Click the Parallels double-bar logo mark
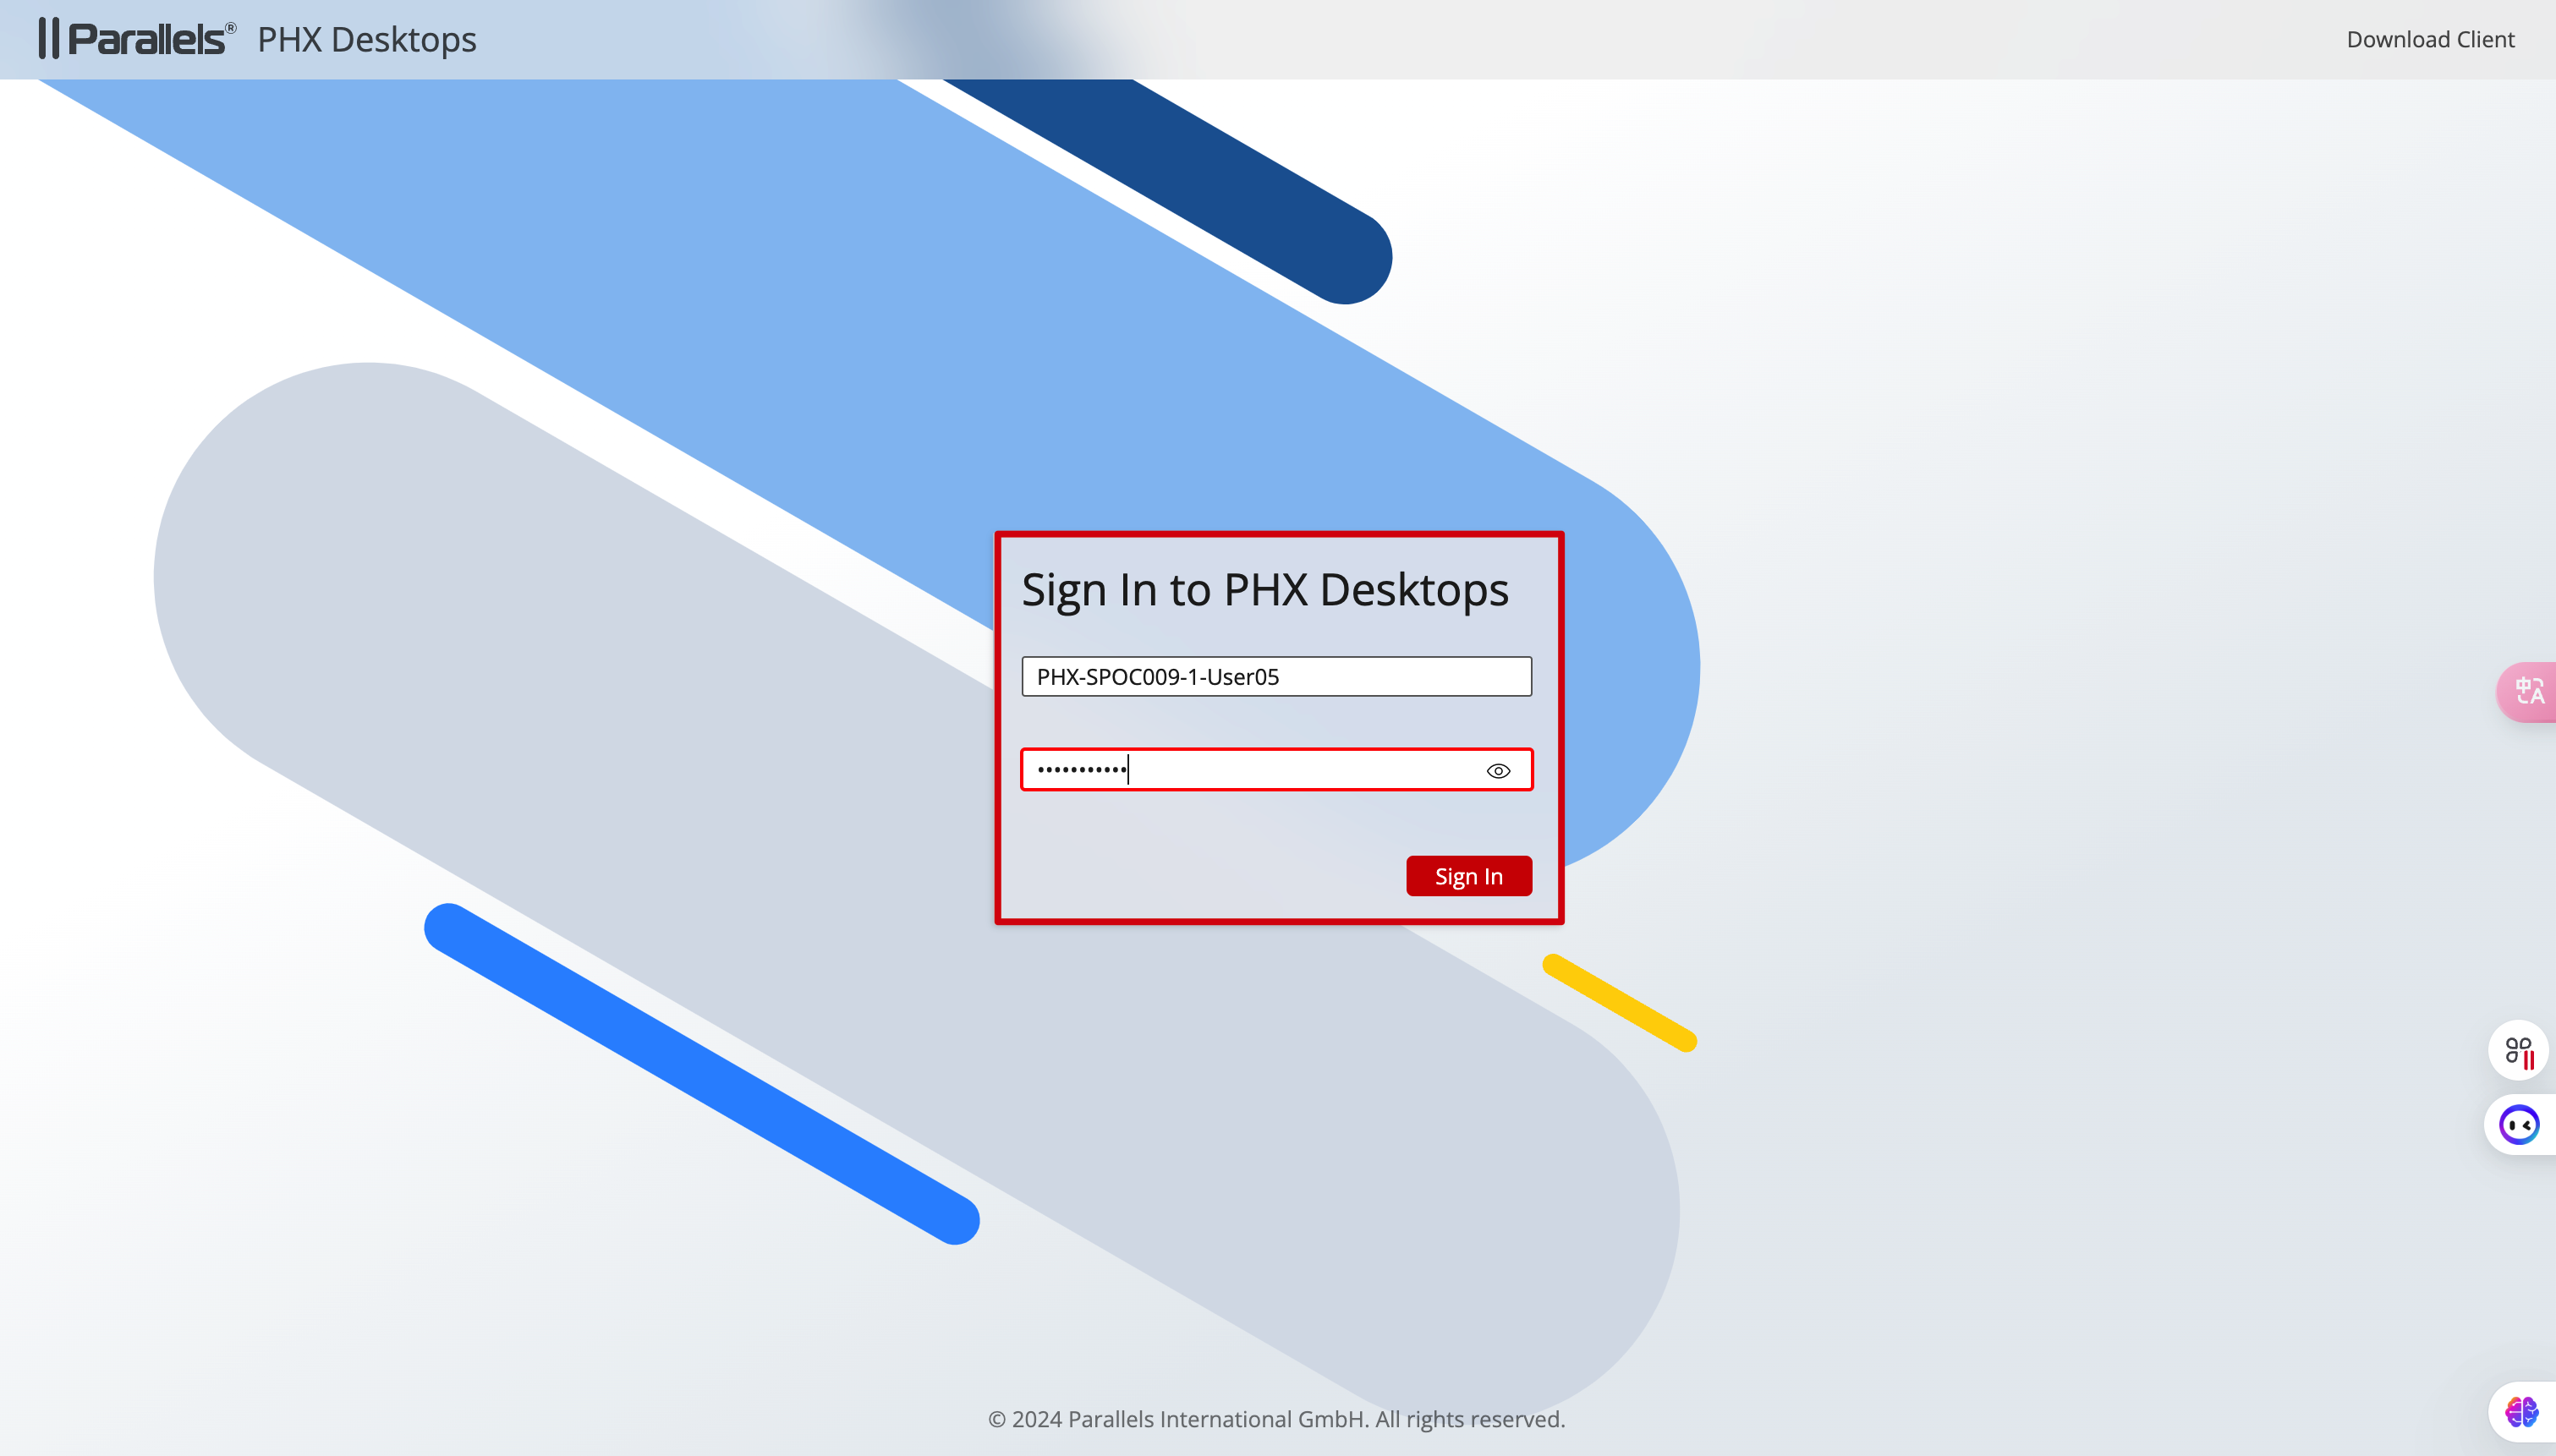 (49, 39)
